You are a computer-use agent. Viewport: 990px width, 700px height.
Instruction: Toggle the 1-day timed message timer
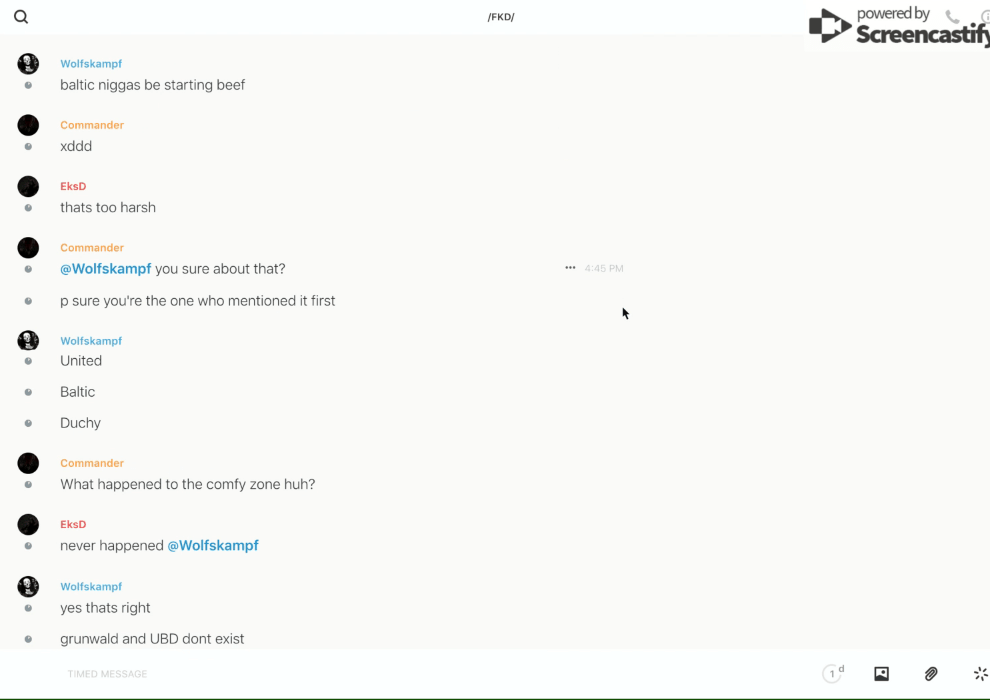pos(832,674)
